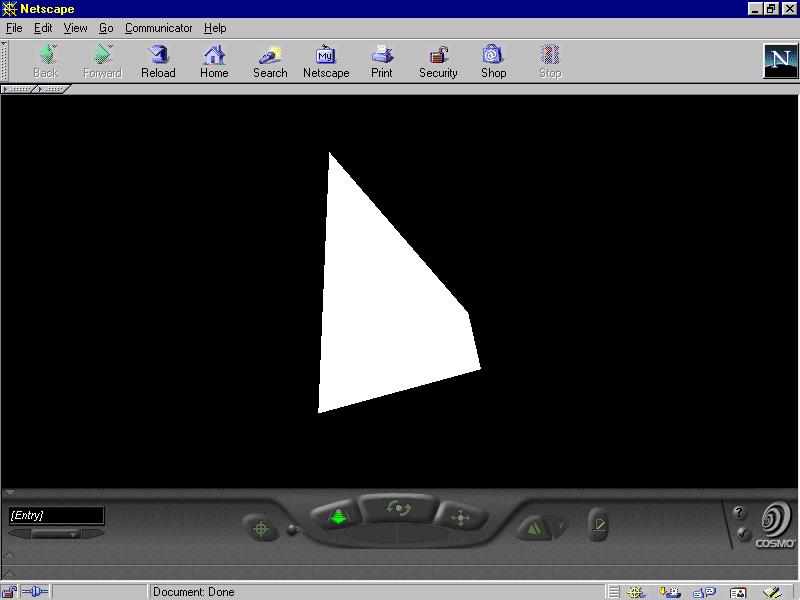Collapse the first toolbar tab handle
Image resolution: width=800 pixels, height=600 pixels.
coord(18,89)
